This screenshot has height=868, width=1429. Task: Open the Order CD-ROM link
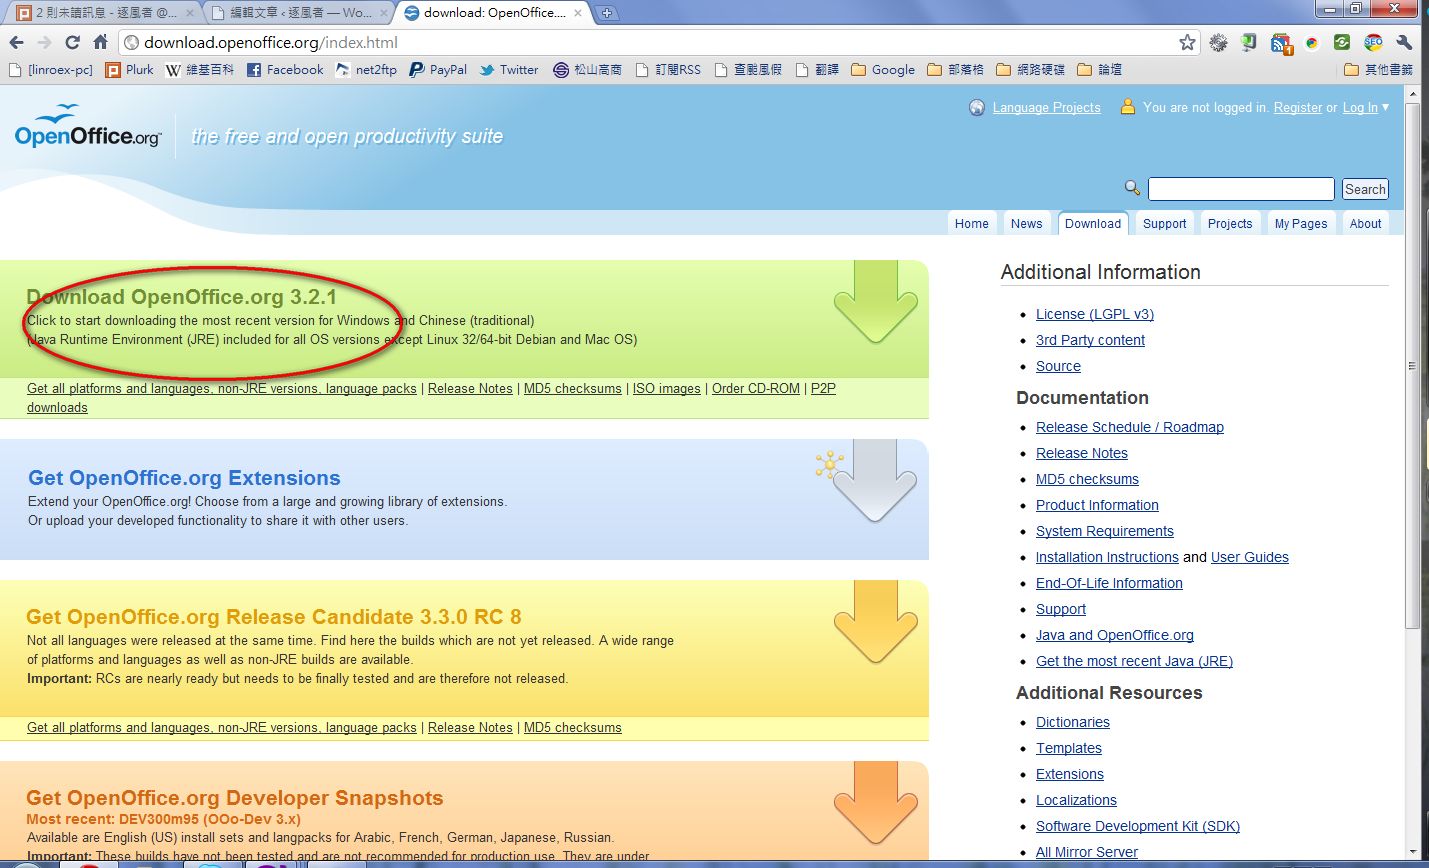[756, 389]
